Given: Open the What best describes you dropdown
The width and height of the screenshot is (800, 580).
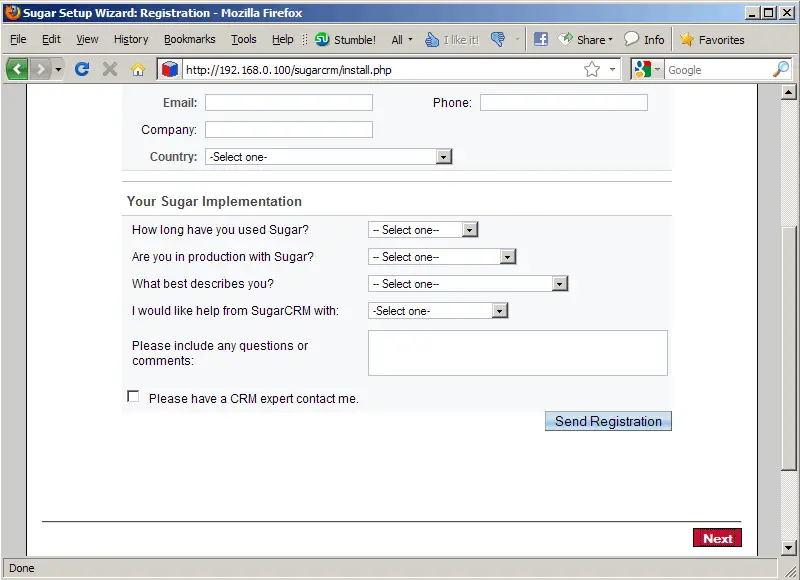Looking at the screenshot, I should [468, 284].
